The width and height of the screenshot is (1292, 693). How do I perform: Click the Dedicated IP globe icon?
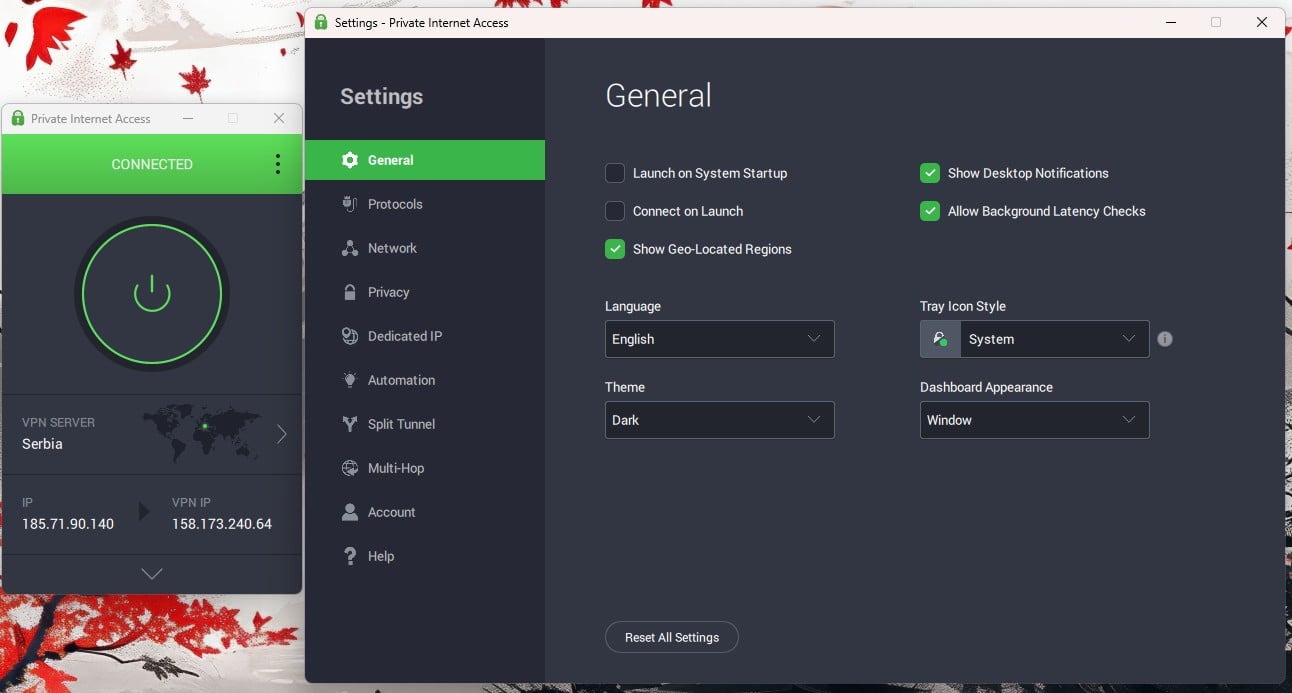pyautogui.click(x=350, y=336)
